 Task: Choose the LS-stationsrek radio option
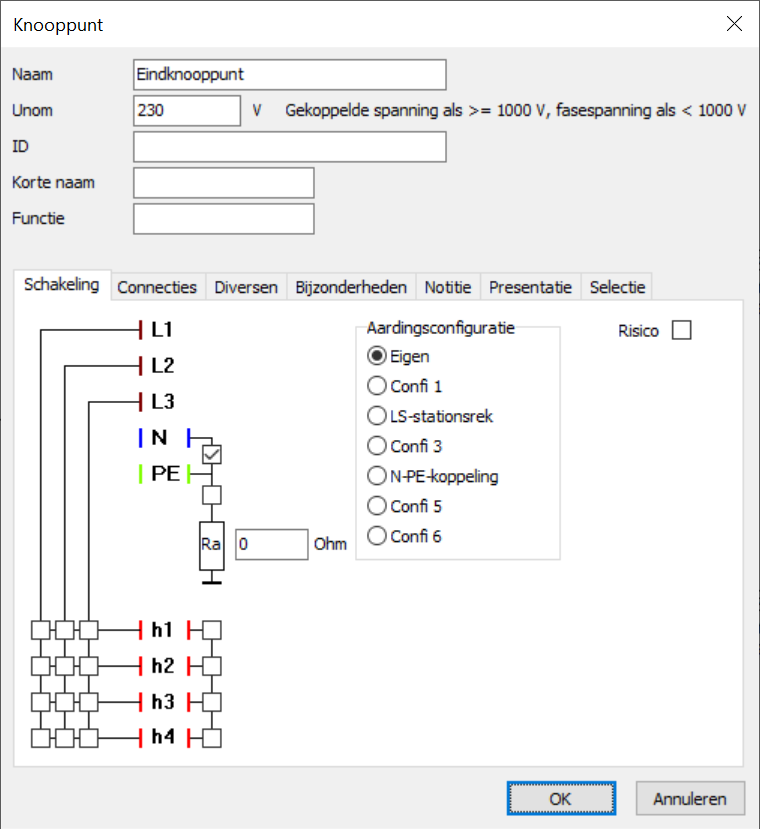pyautogui.click(x=377, y=416)
